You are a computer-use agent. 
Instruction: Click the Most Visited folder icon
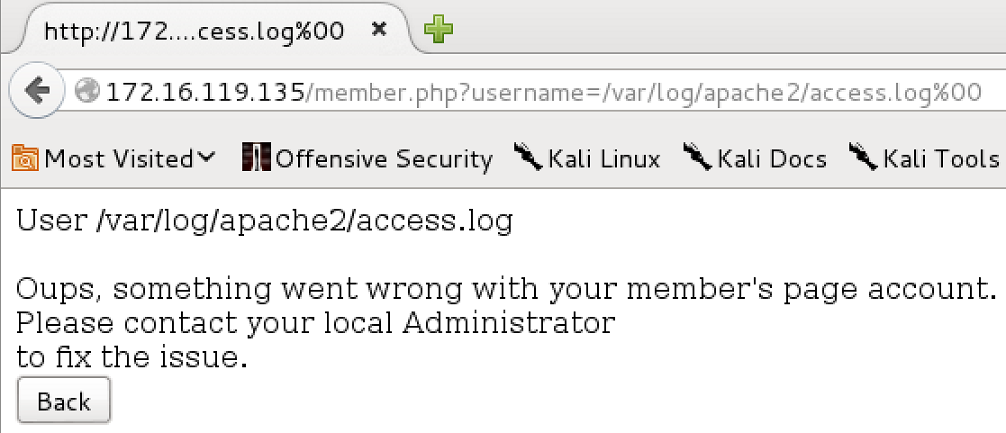coord(26,158)
